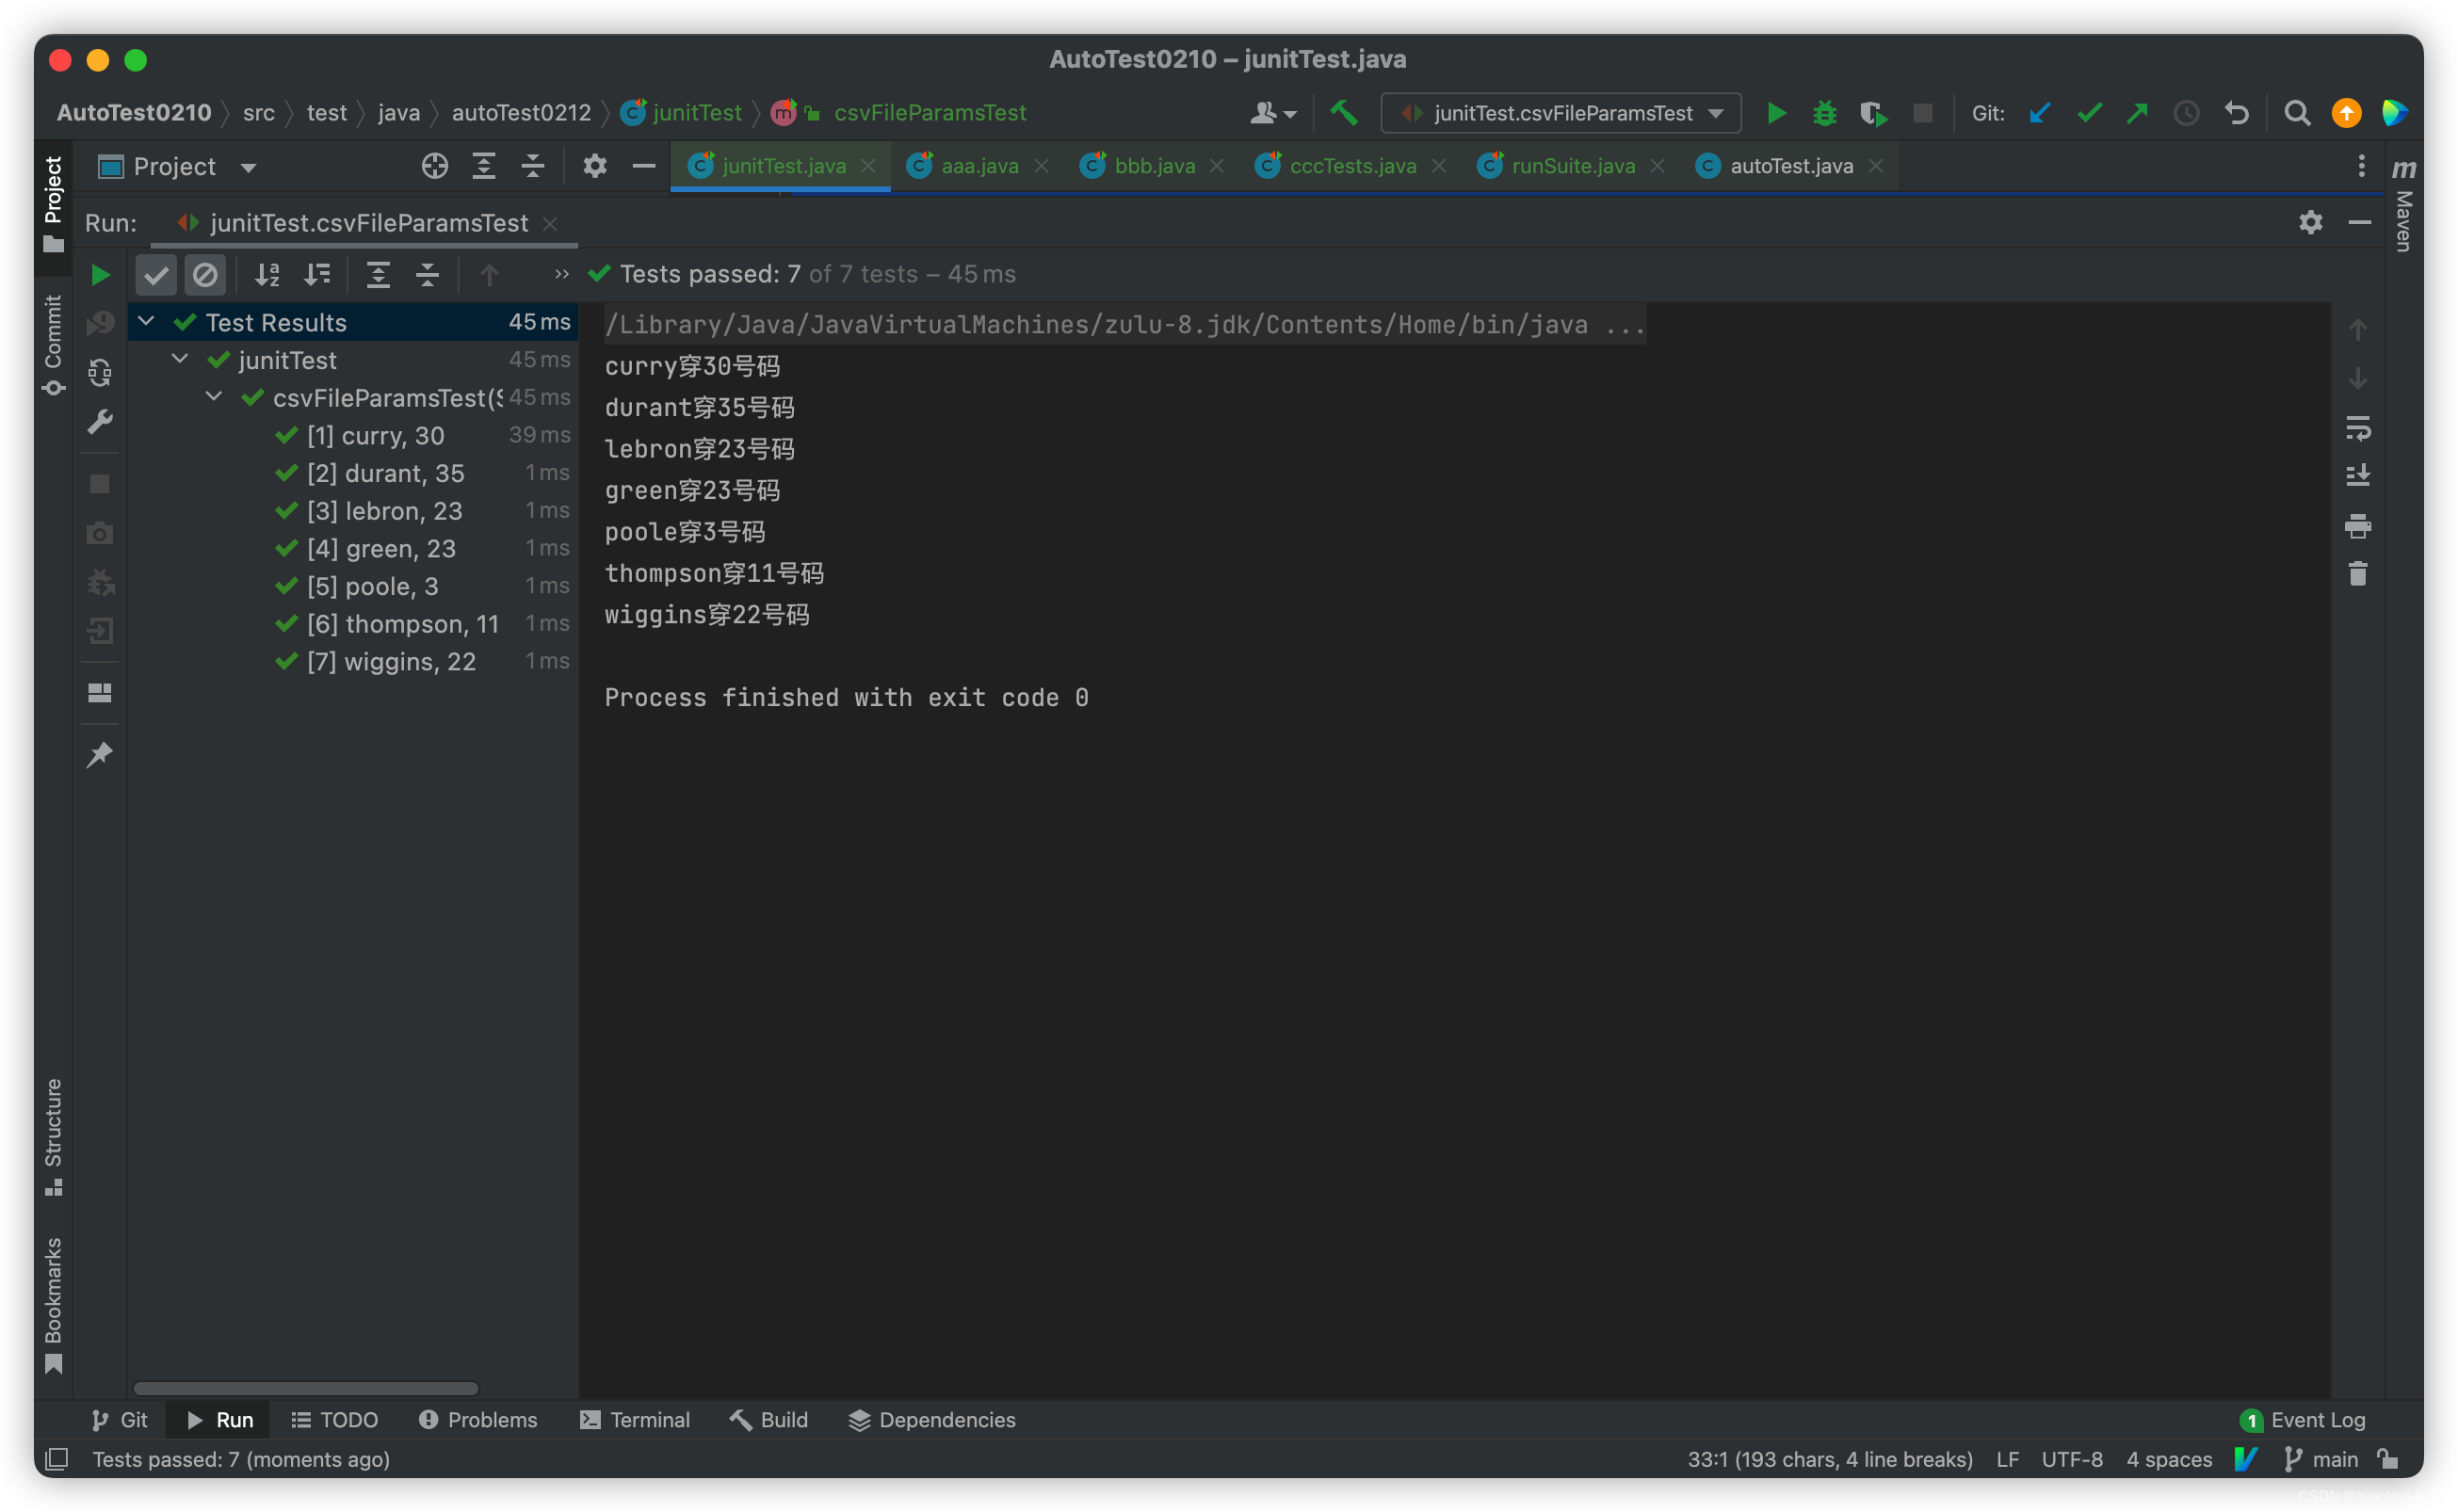Select test row [1] curry, 30

coord(353,436)
